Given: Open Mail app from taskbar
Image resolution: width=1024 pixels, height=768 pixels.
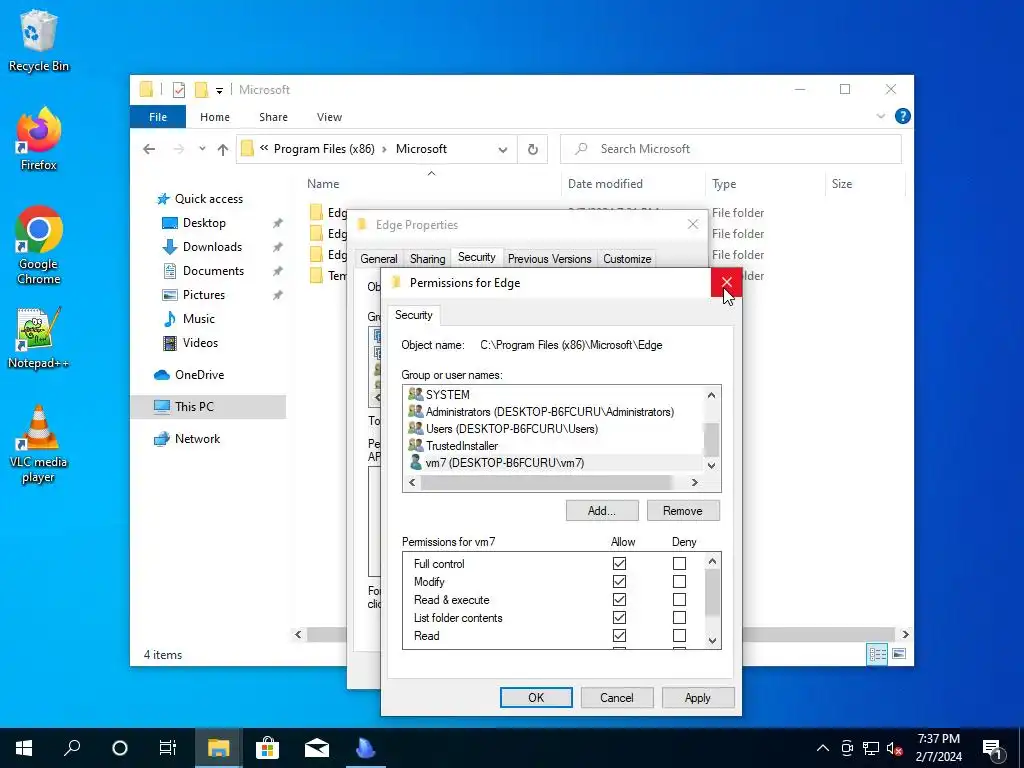Looking at the screenshot, I should point(317,748).
